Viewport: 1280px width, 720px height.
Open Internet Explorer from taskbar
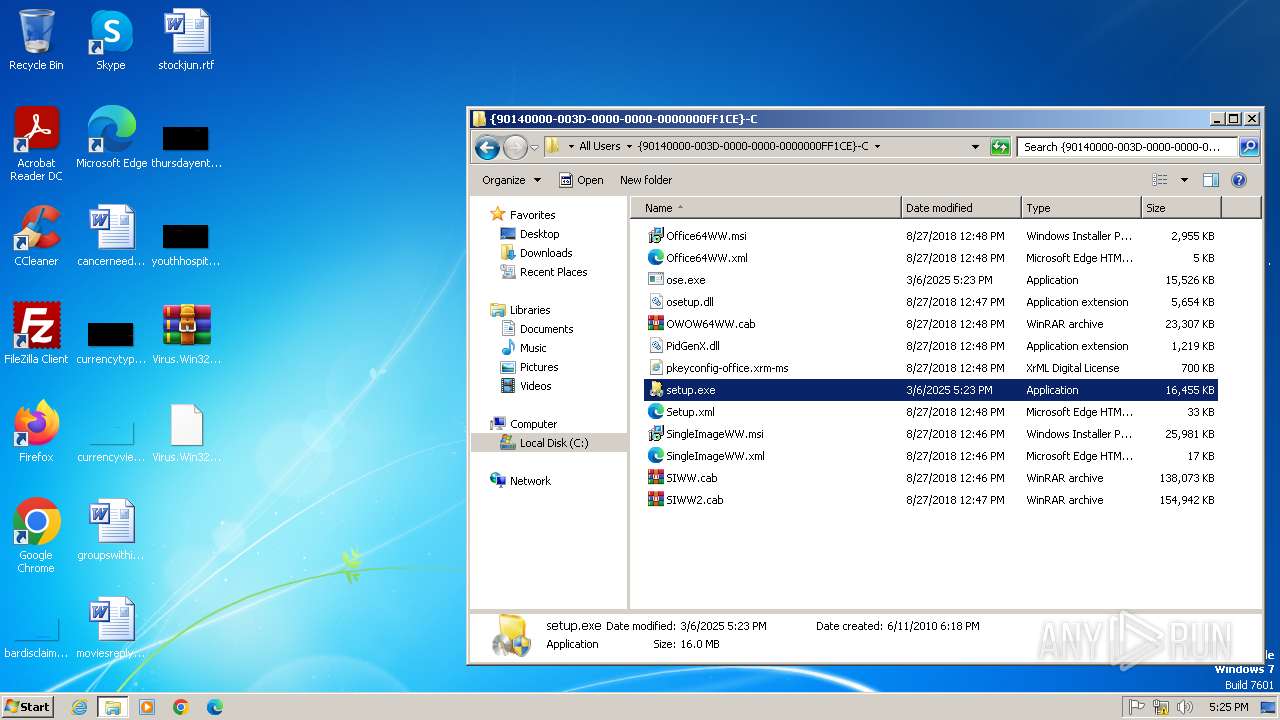click(79, 707)
